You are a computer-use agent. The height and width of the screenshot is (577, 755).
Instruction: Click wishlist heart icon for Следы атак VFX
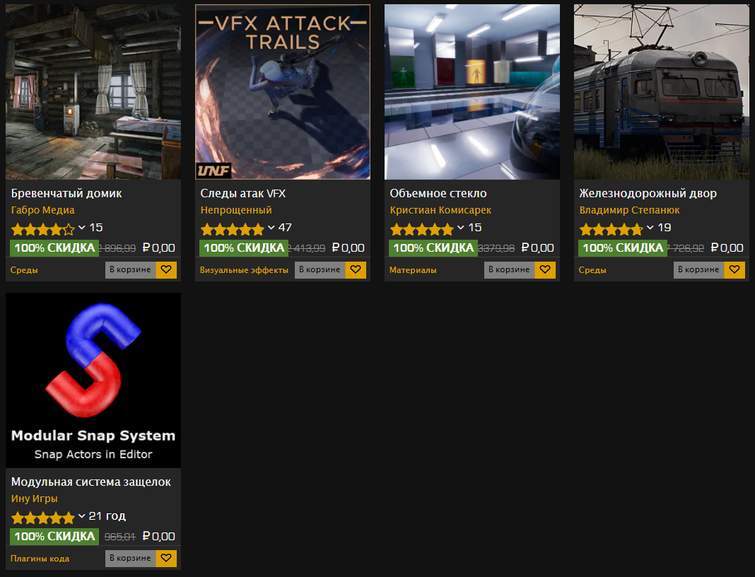click(356, 270)
